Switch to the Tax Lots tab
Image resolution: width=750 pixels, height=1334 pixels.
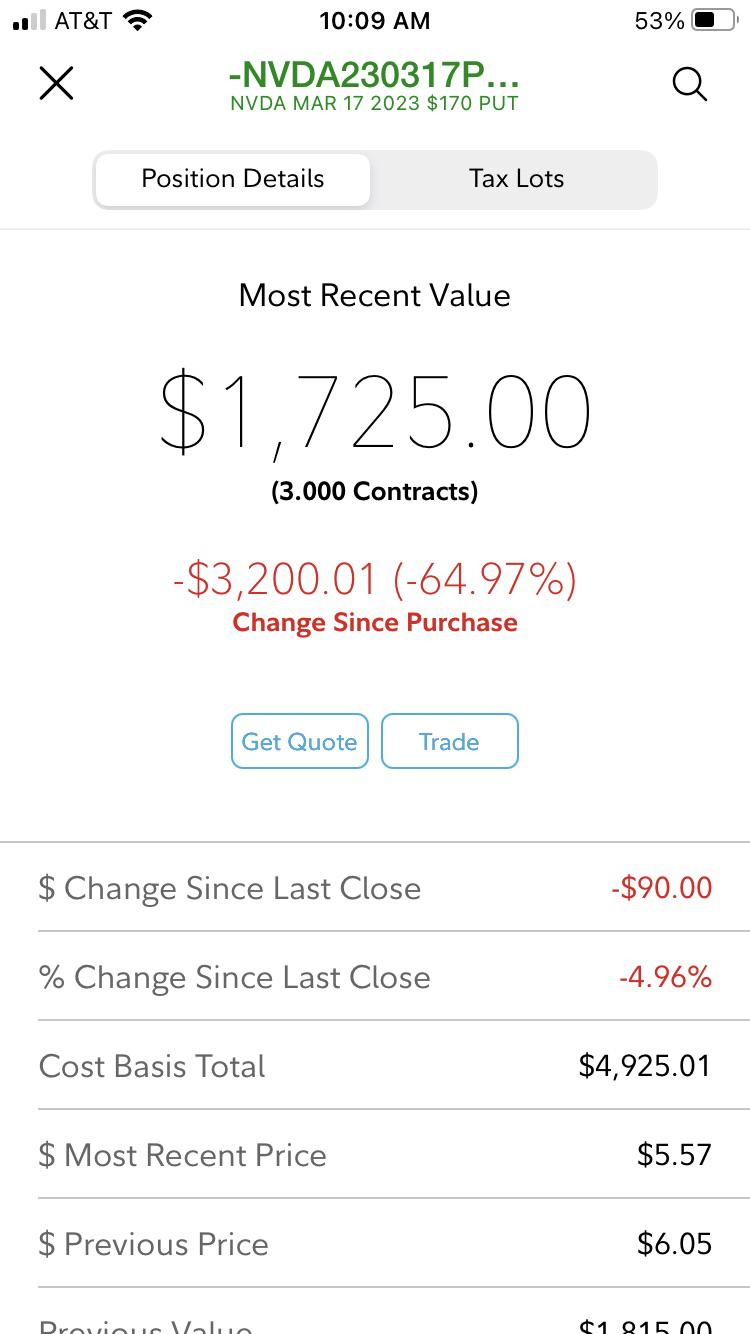(x=516, y=179)
